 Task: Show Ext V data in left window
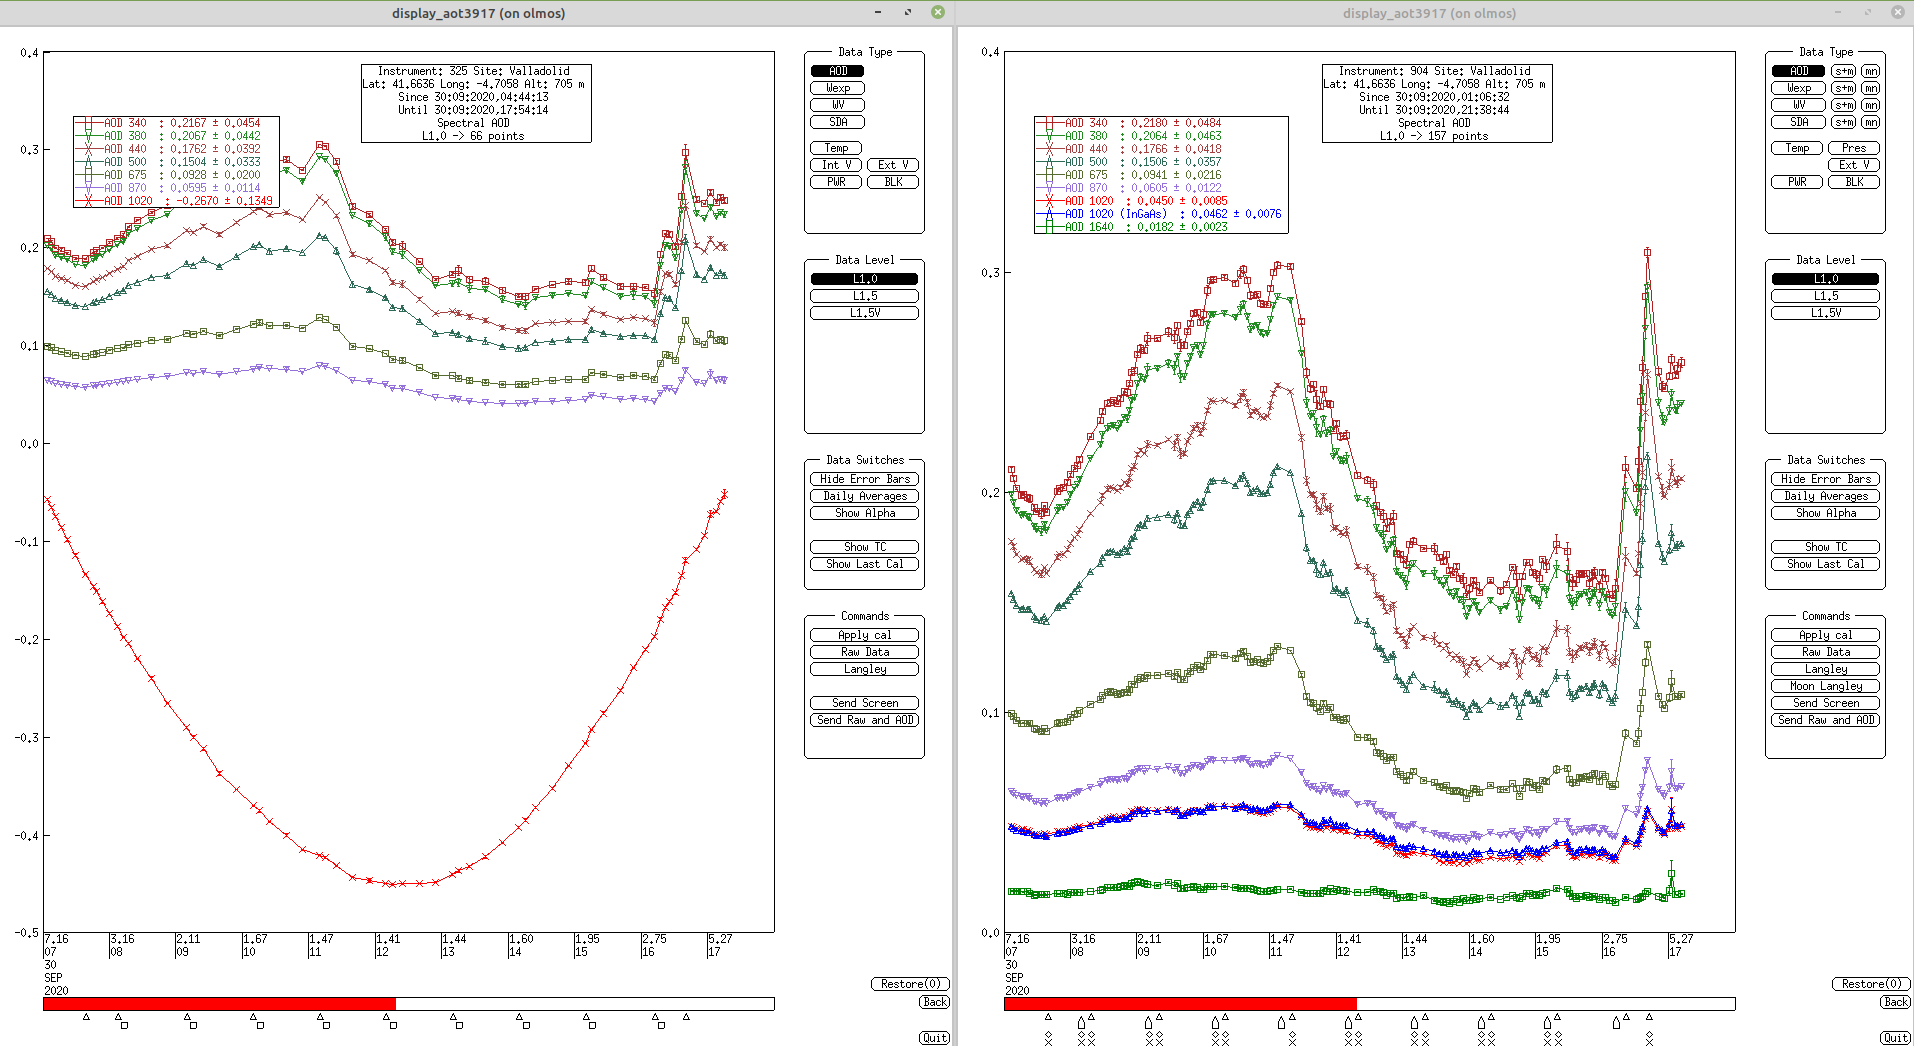893,165
